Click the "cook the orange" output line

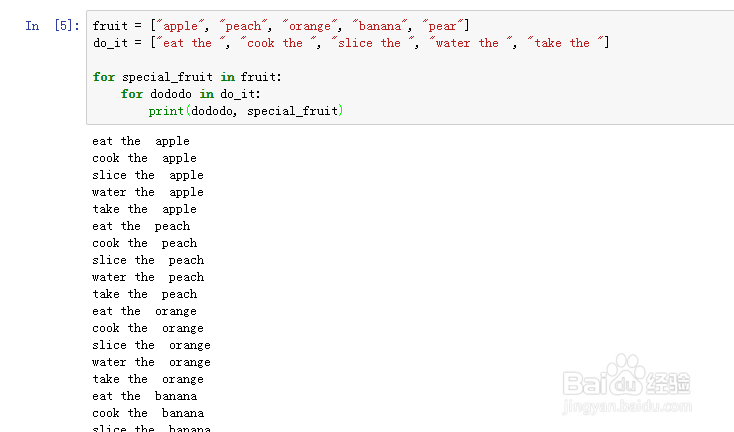click(147, 328)
